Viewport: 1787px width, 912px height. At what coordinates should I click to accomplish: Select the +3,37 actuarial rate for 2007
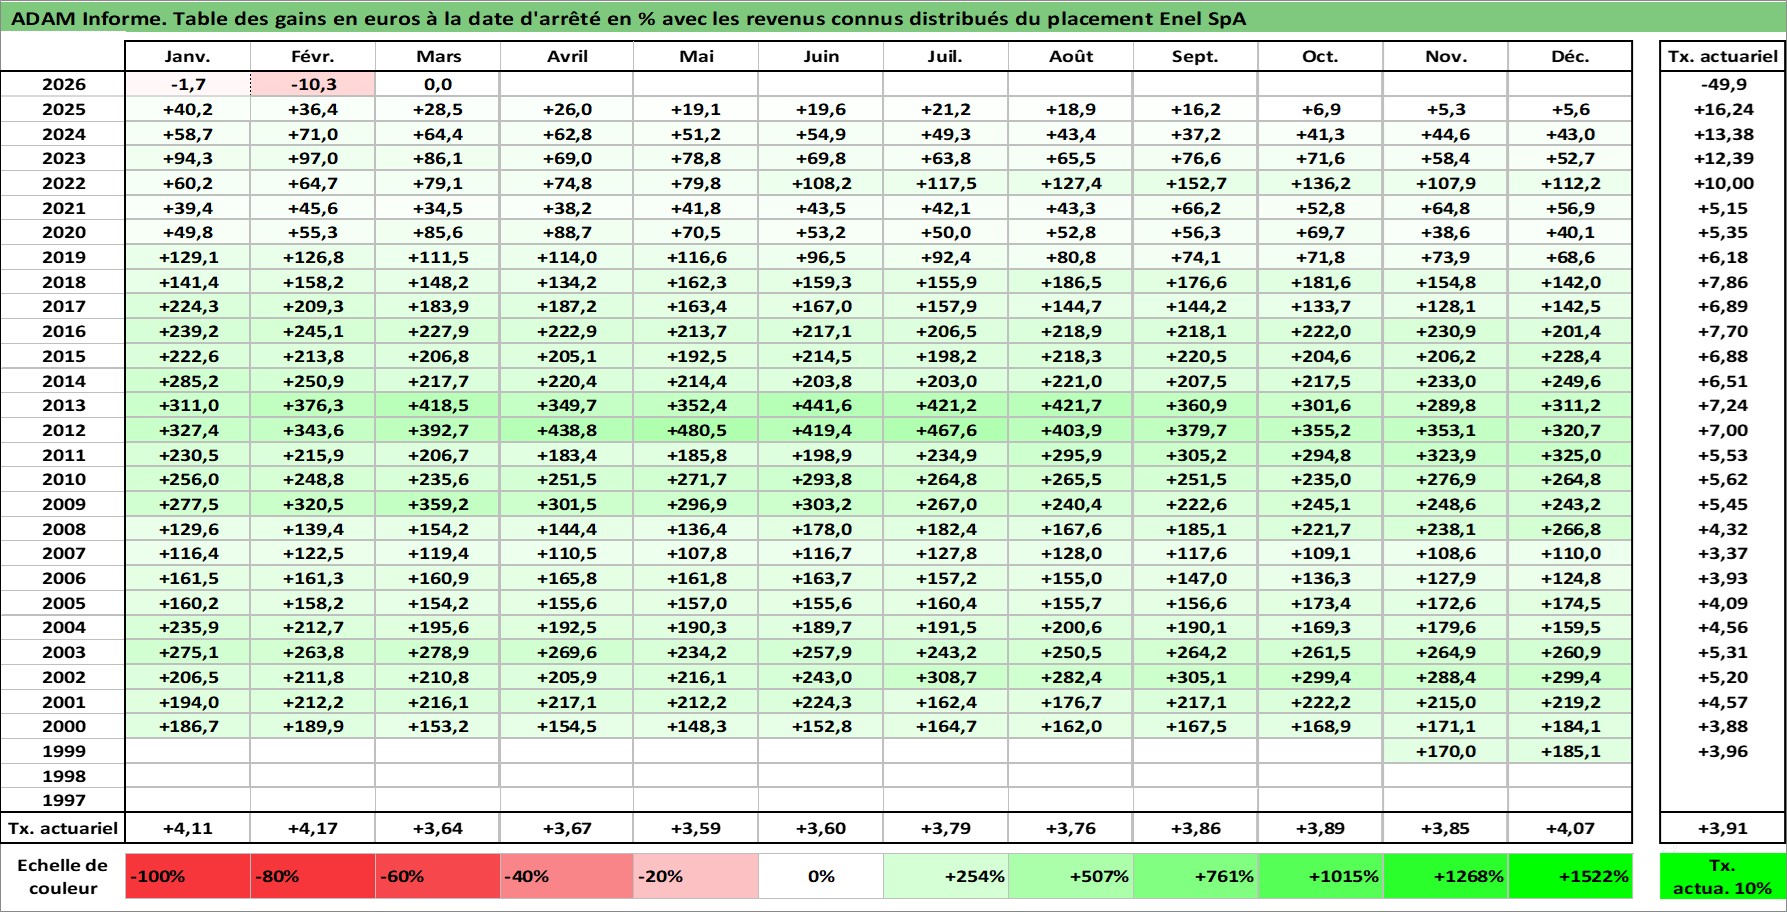point(1722,554)
